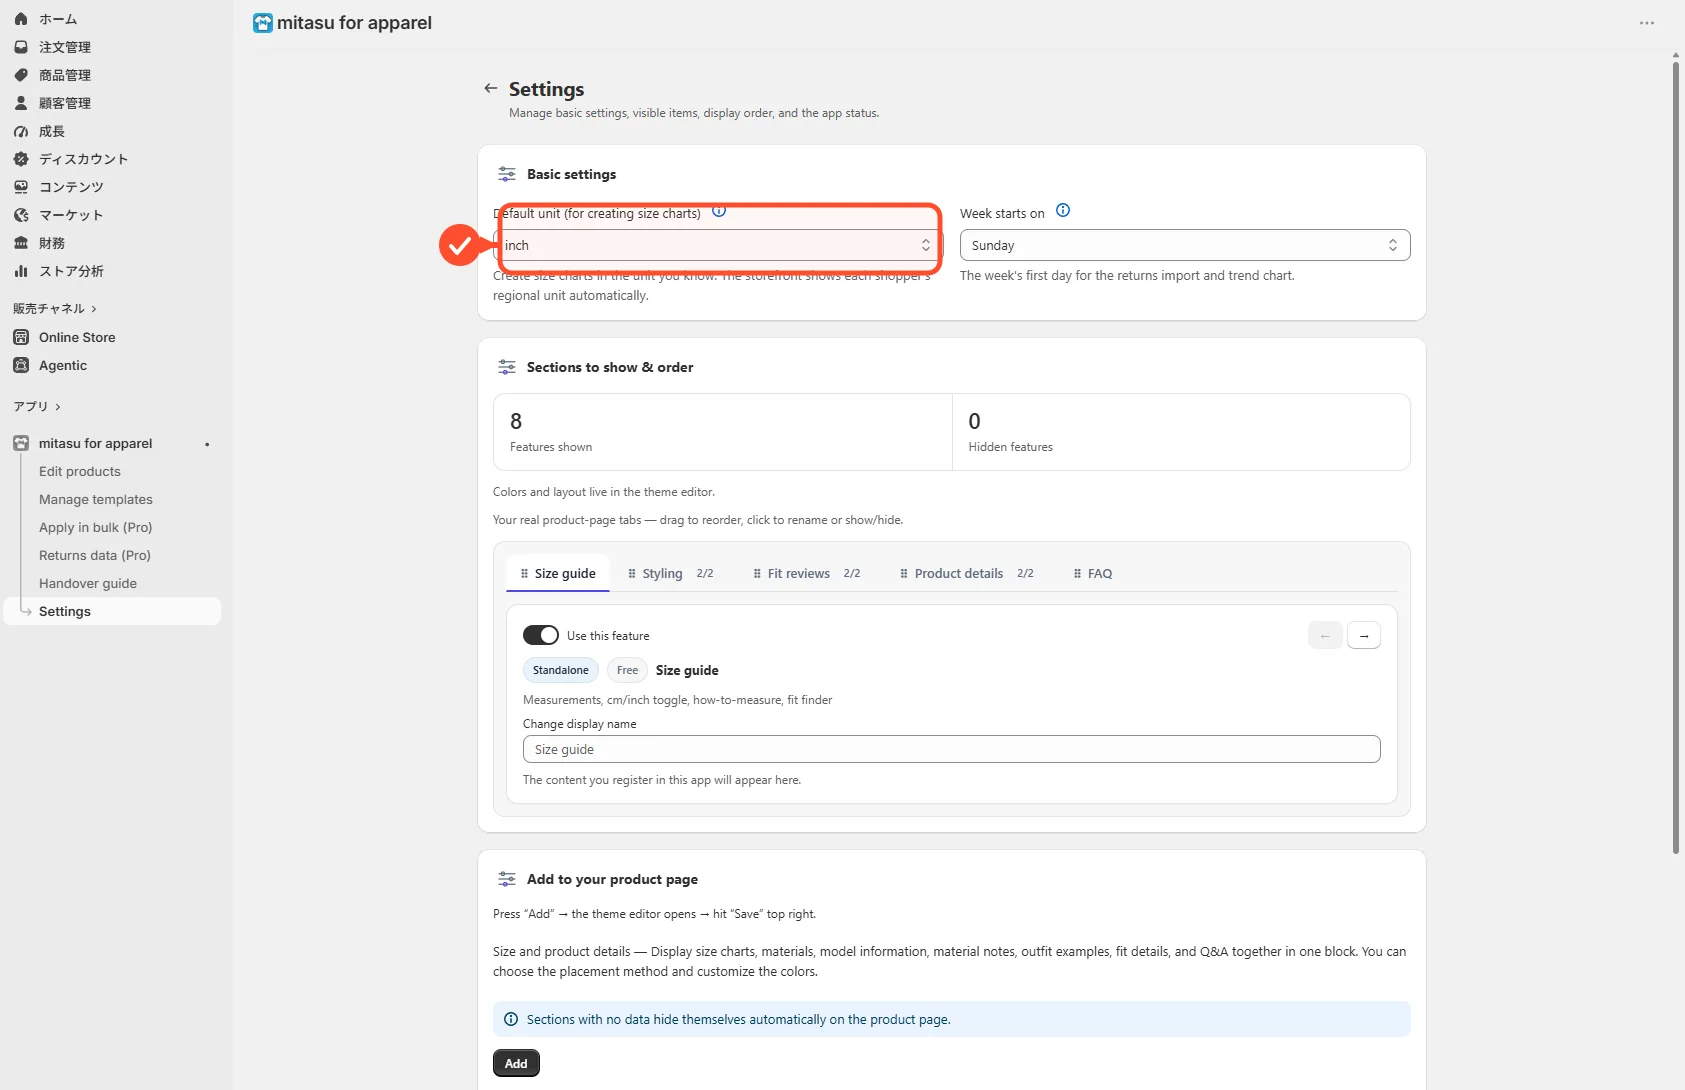Open Apply in bulk (Pro)
This screenshot has width=1685, height=1090.
pyautogui.click(x=96, y=527)
